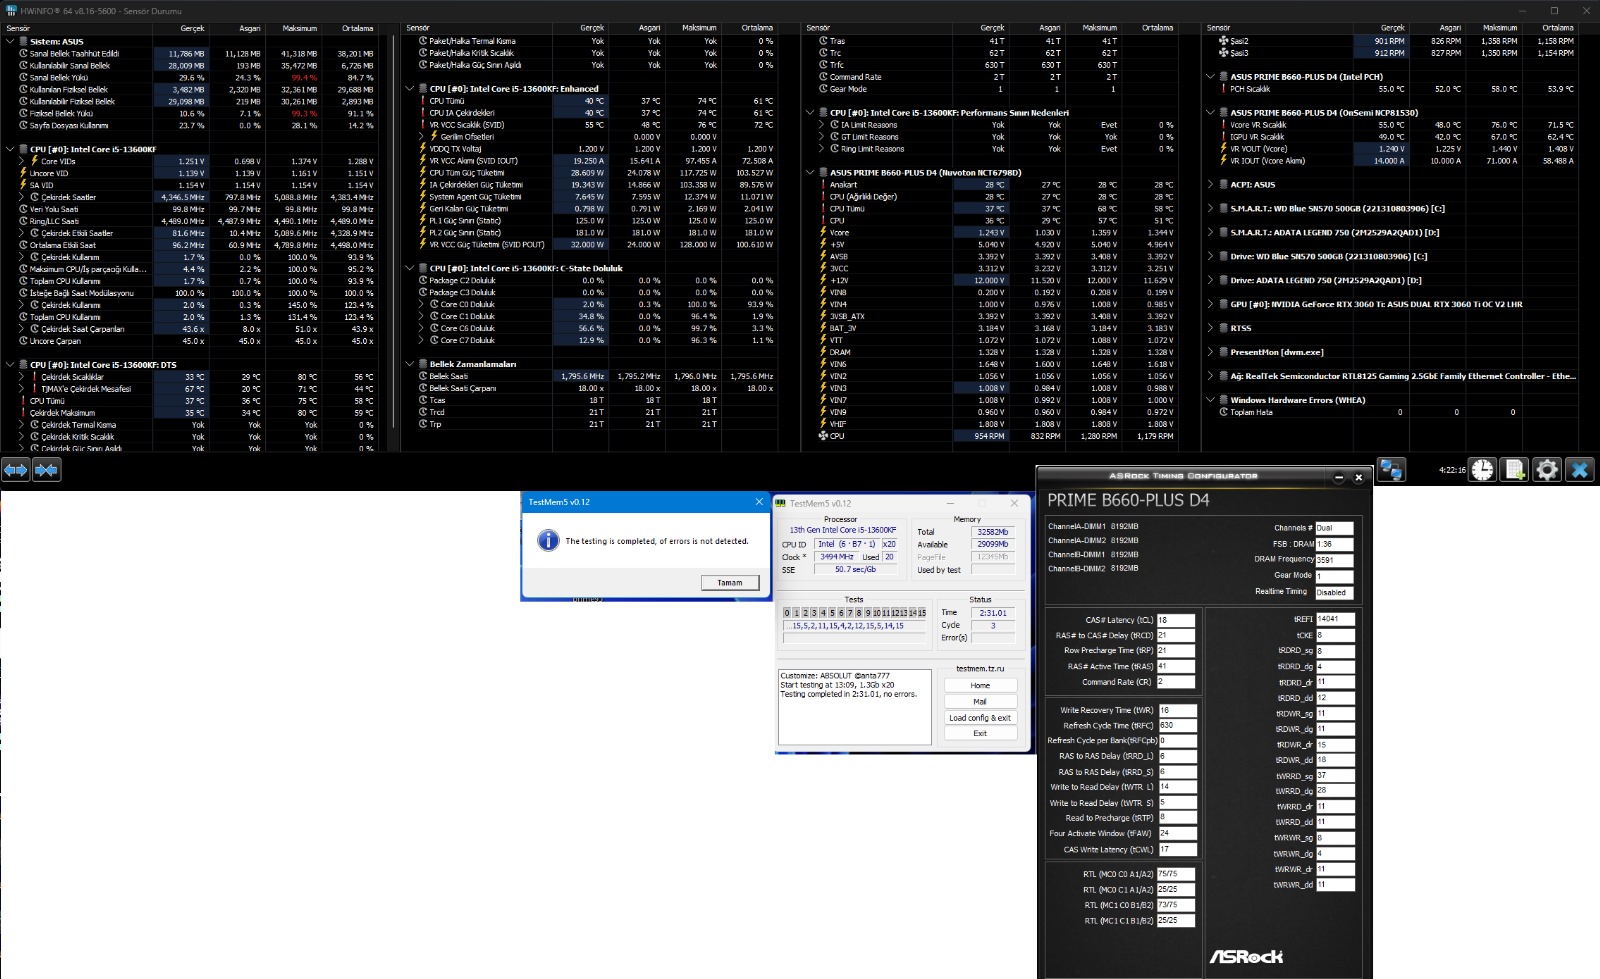Expand the Çekirdek Sıcaklıklar row
1600x979 pixels.
coord(22,377)
